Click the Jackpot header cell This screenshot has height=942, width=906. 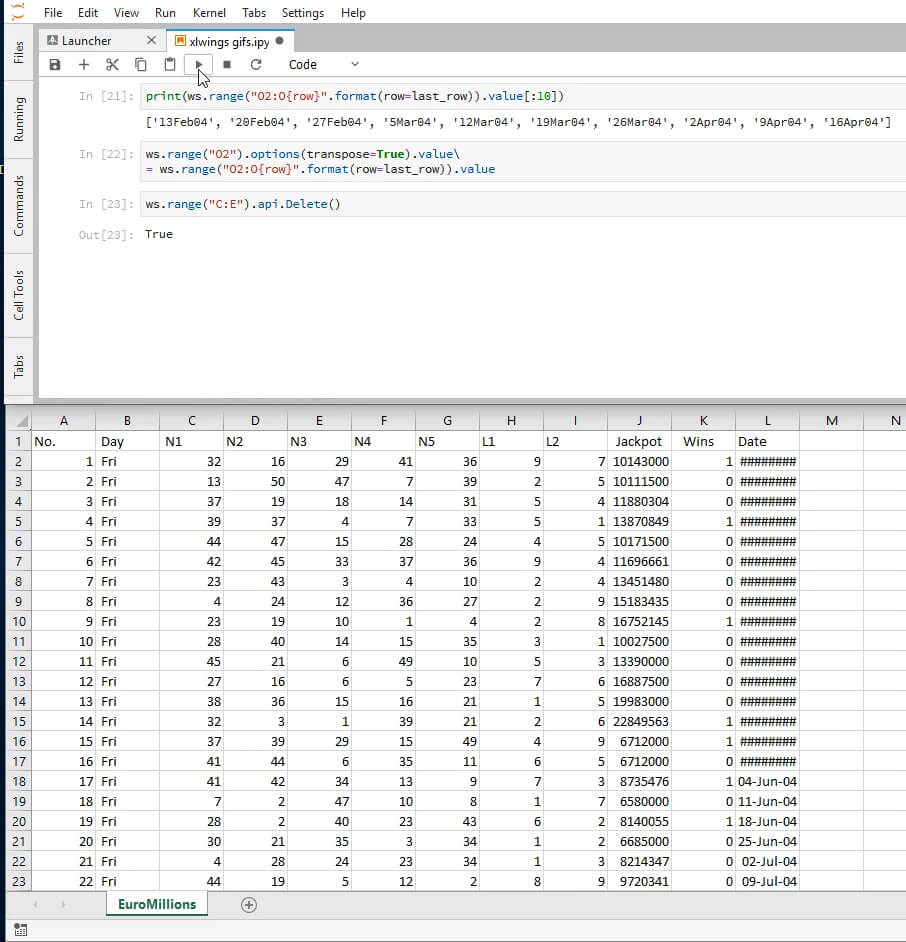tap(639, 441)
